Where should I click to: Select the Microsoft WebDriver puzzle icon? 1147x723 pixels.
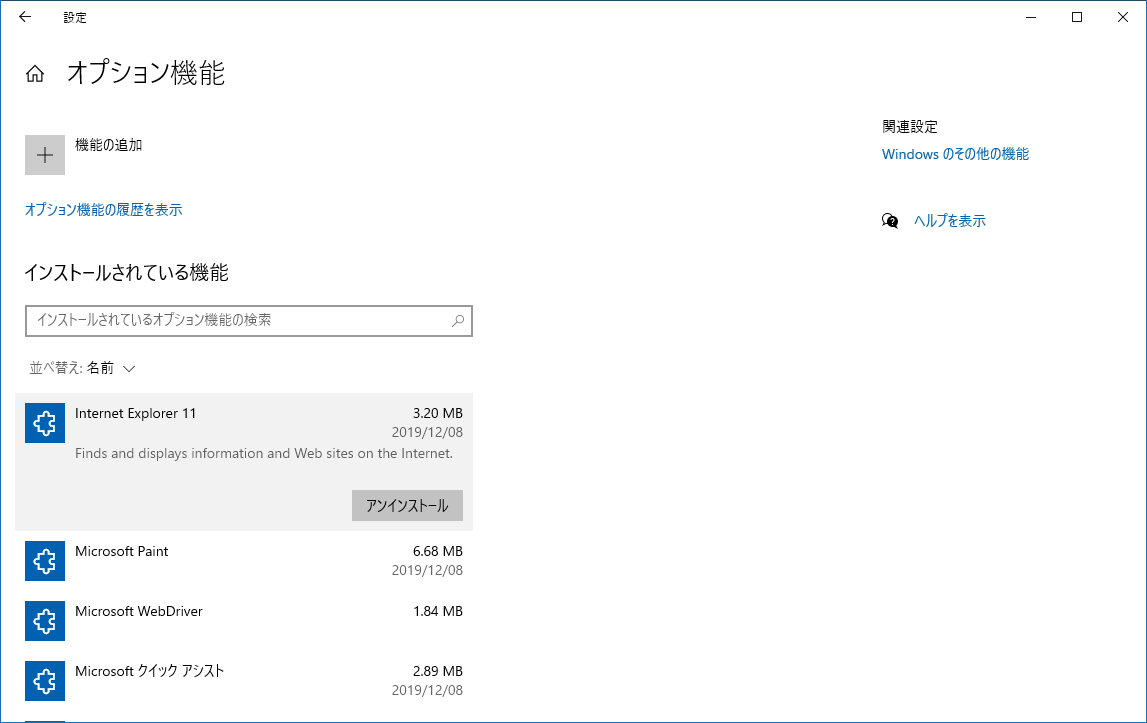pyautogui.click(x=45, y=621)
